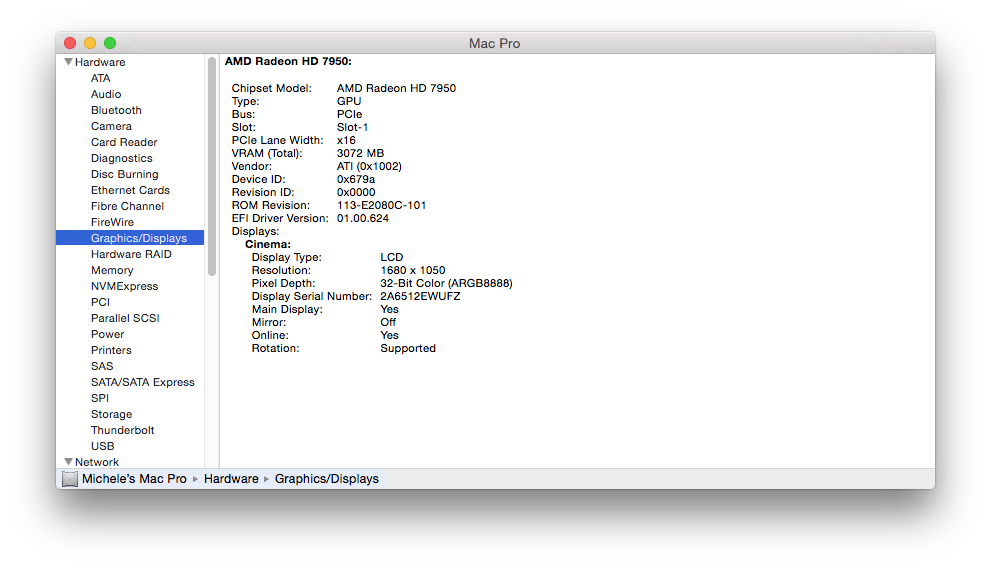Click the Network category label

point(97,462)
